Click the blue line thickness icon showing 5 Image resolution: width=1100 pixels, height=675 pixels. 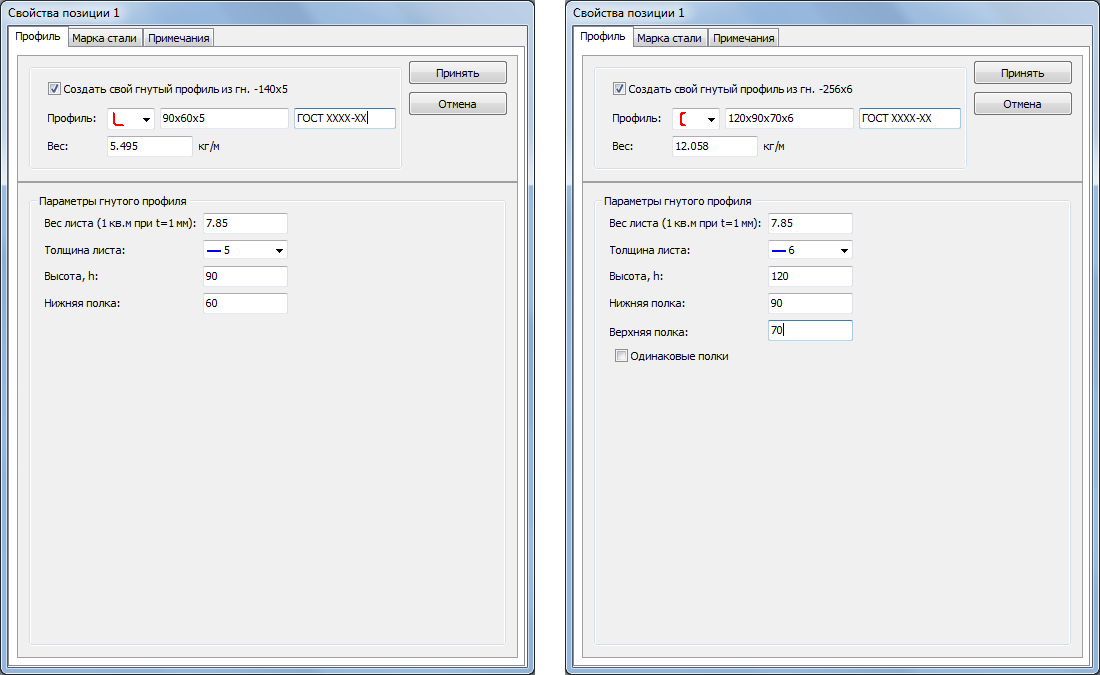click(214, 250)
